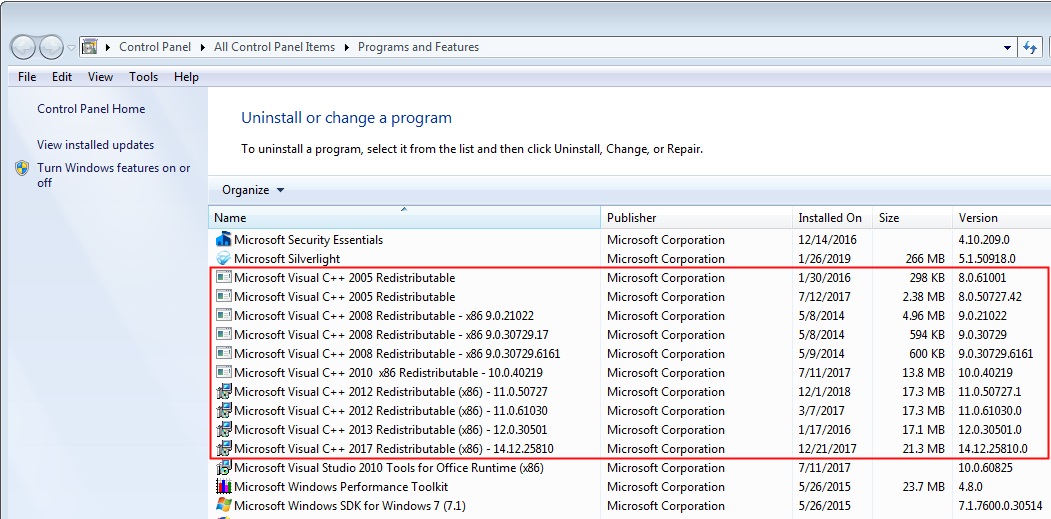Open the Organize dropdown

[x=253, y=190]
